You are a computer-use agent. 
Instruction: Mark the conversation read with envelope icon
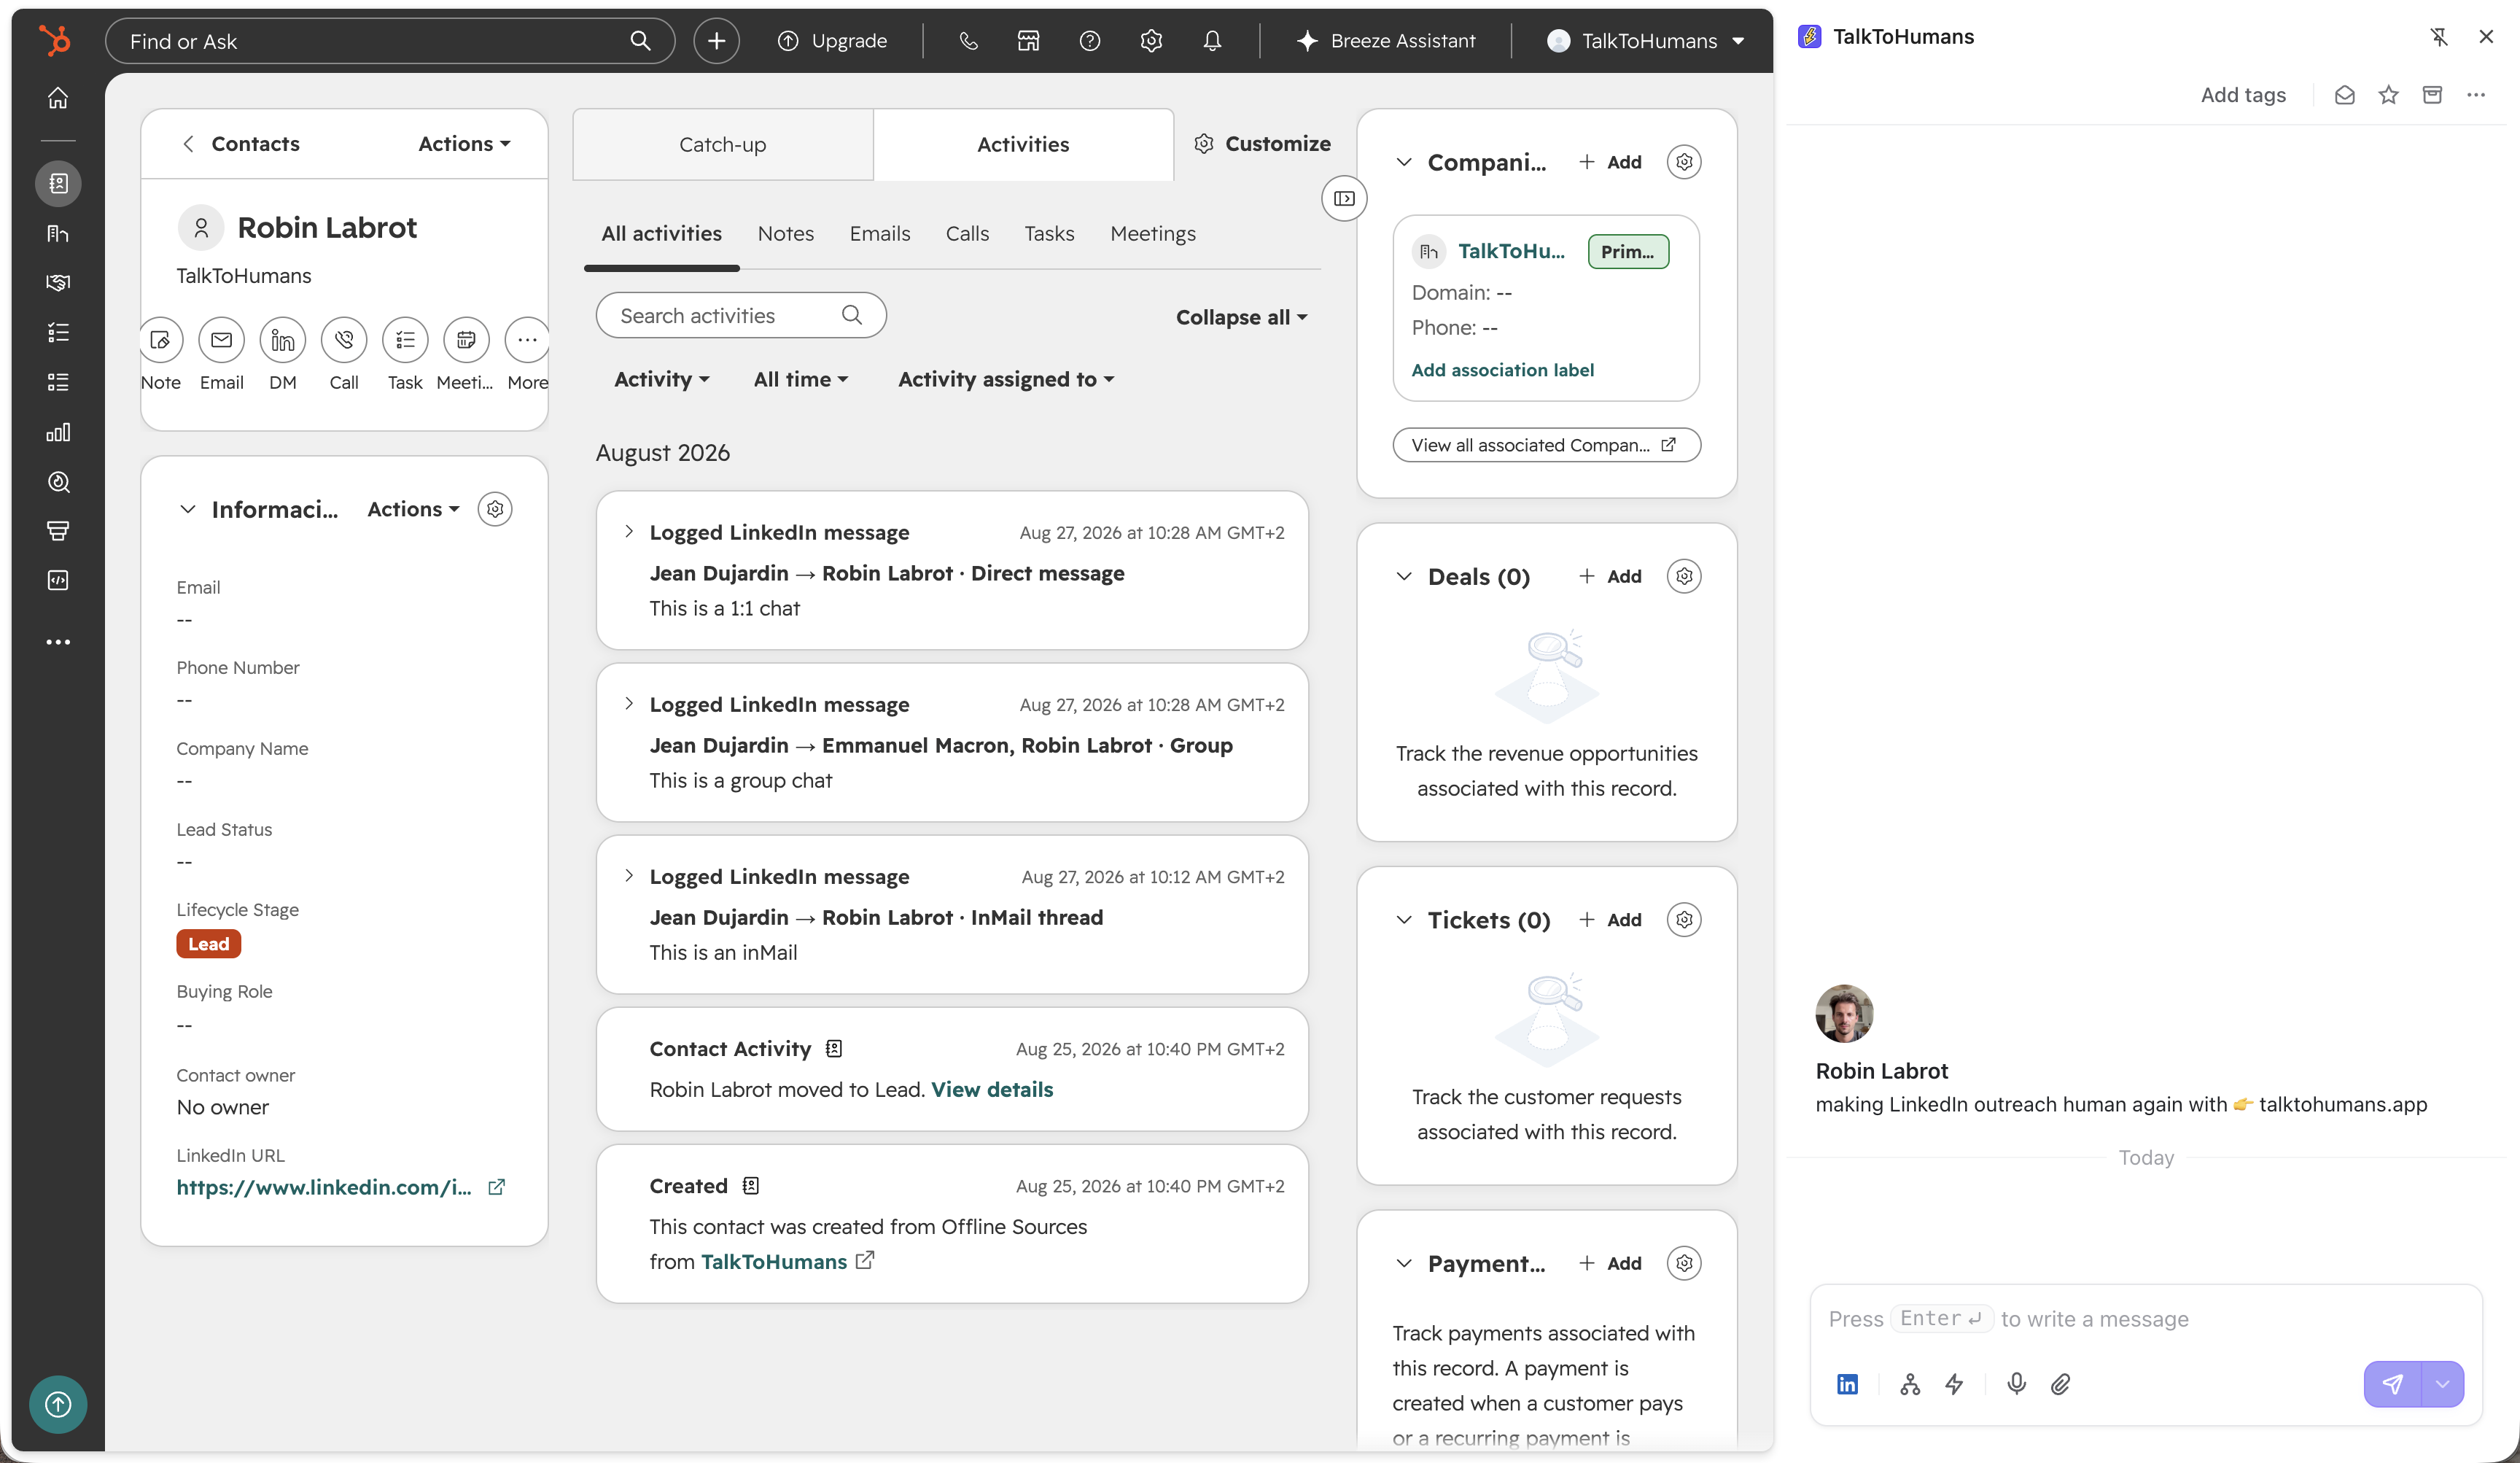tap(2345, 95)
